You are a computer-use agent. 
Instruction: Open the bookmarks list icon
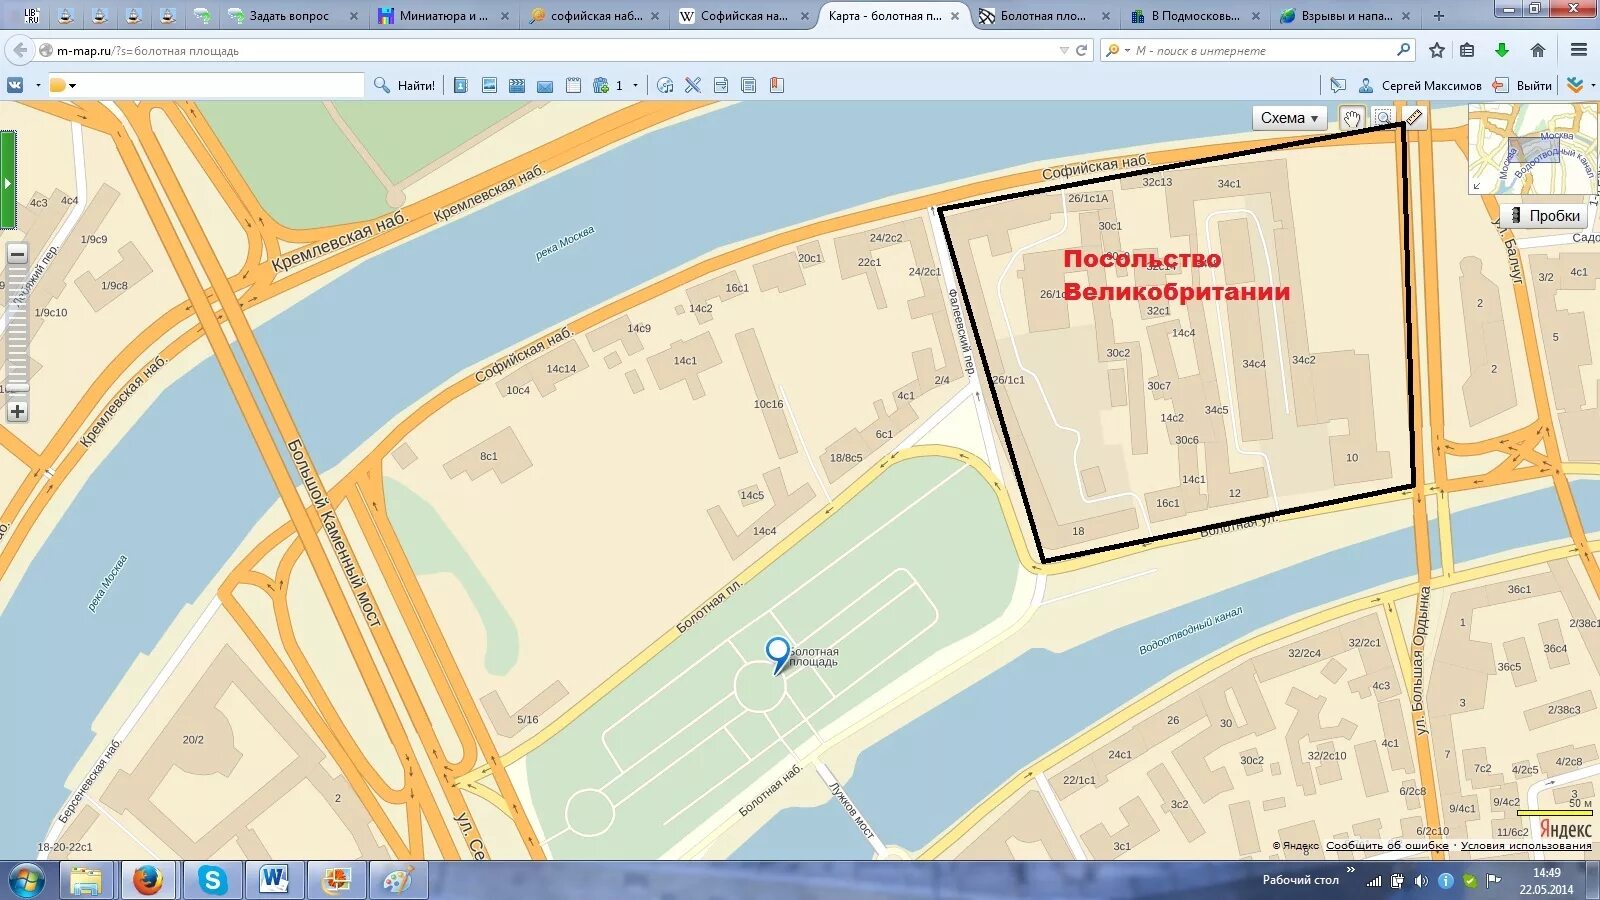pyautogui.click(x=1467, y=50)
